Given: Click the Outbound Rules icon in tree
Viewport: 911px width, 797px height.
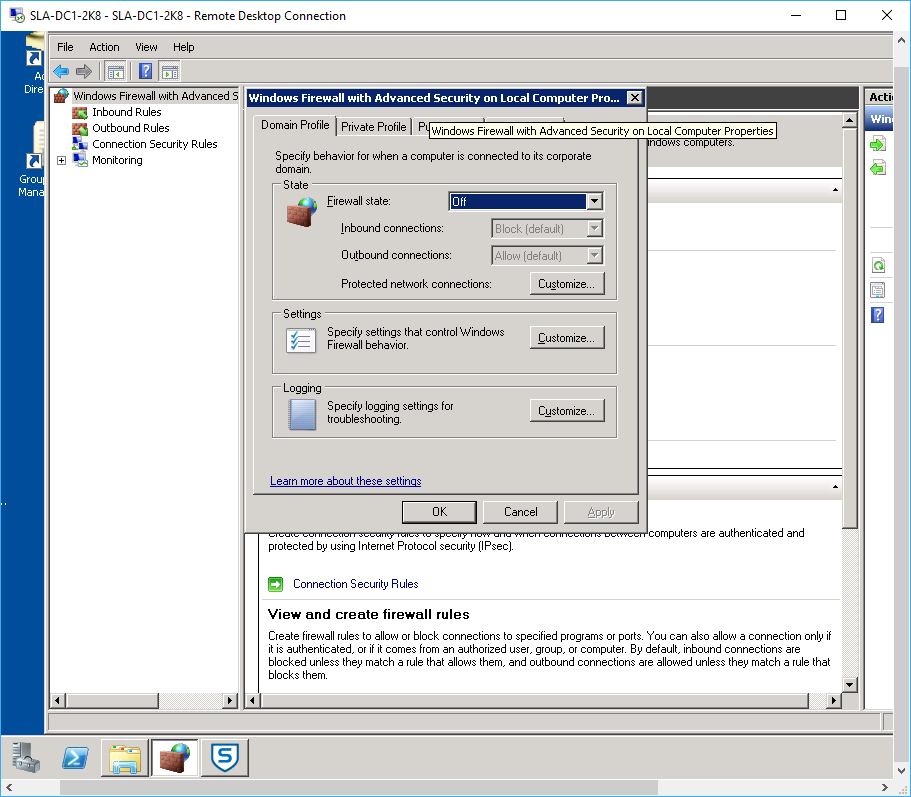Looking at the screenshot, I should [80, 128].
